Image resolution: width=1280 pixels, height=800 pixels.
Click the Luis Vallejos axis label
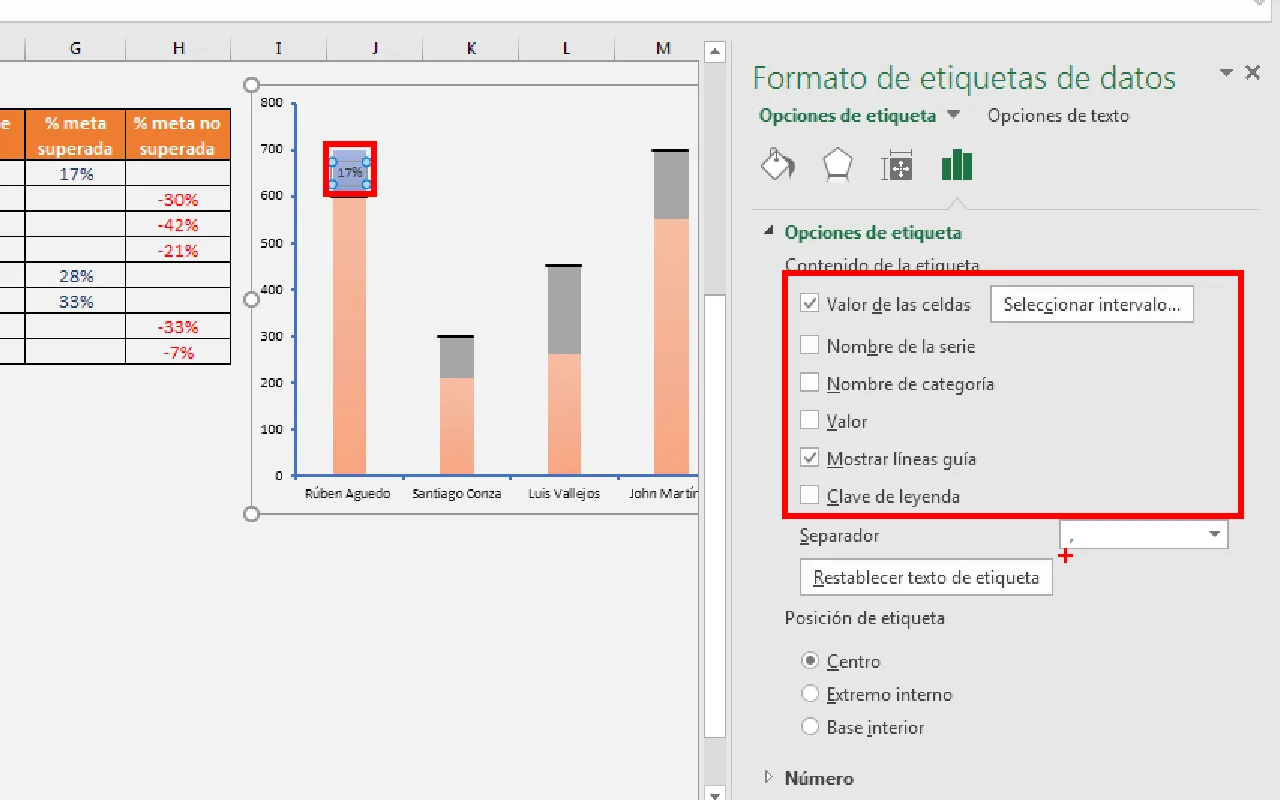[564, 494]
